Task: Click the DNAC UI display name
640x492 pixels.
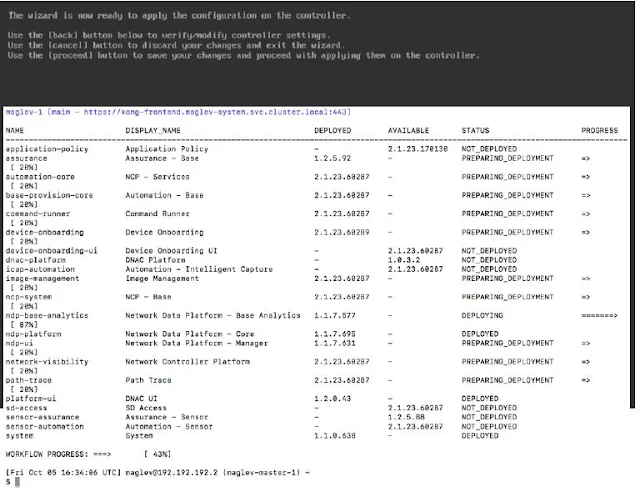Action: click(x=146, y=398)
